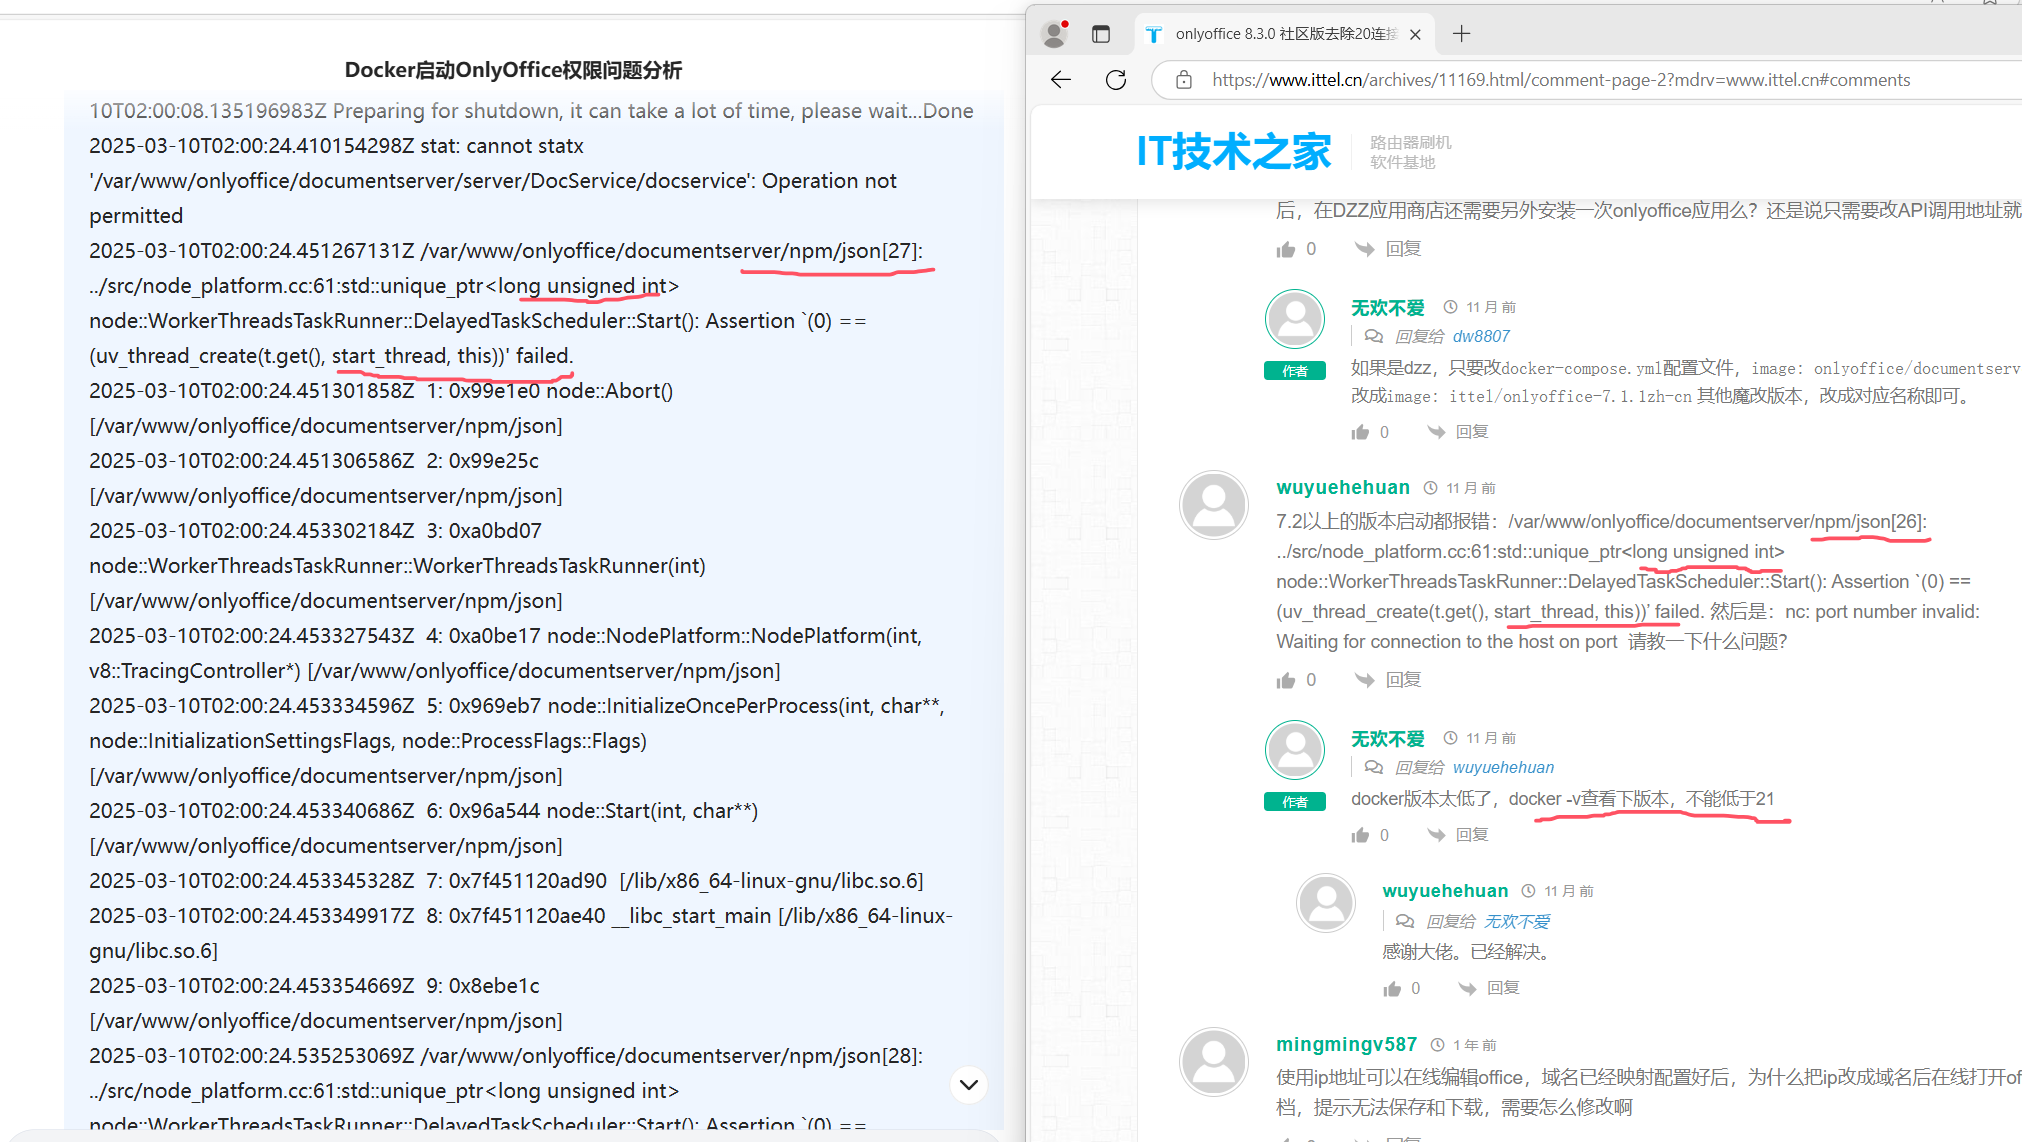Screen dimensions: 2022x1142
Task: Open wuyuehehuan name on 感谢大佬 reply
Action: [1445, 891]
